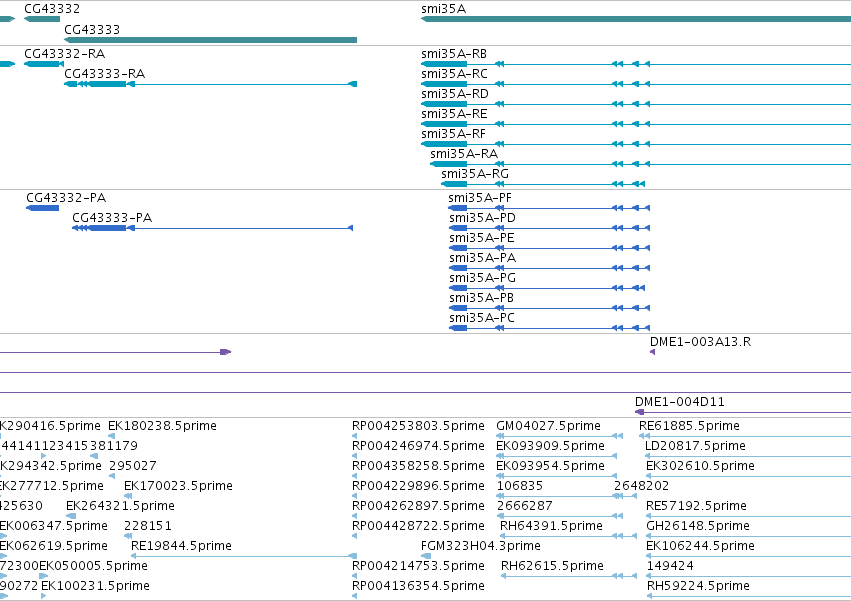Select EST RE57192.5prime
This screenshot has height=601, width=851.
(x=696, y=506)
